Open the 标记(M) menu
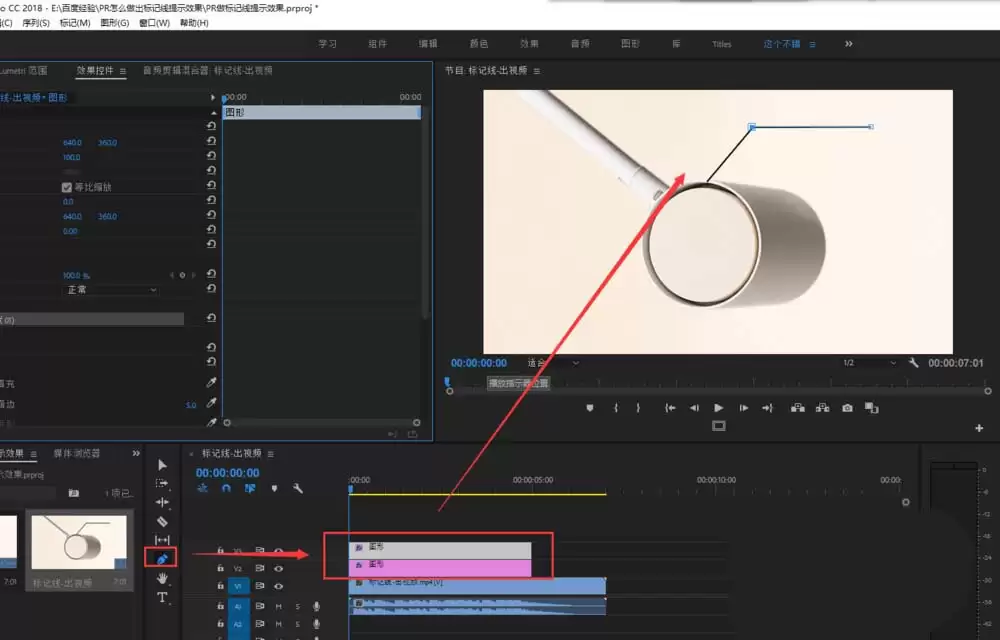1000x640 pixels. coord(75,23)
